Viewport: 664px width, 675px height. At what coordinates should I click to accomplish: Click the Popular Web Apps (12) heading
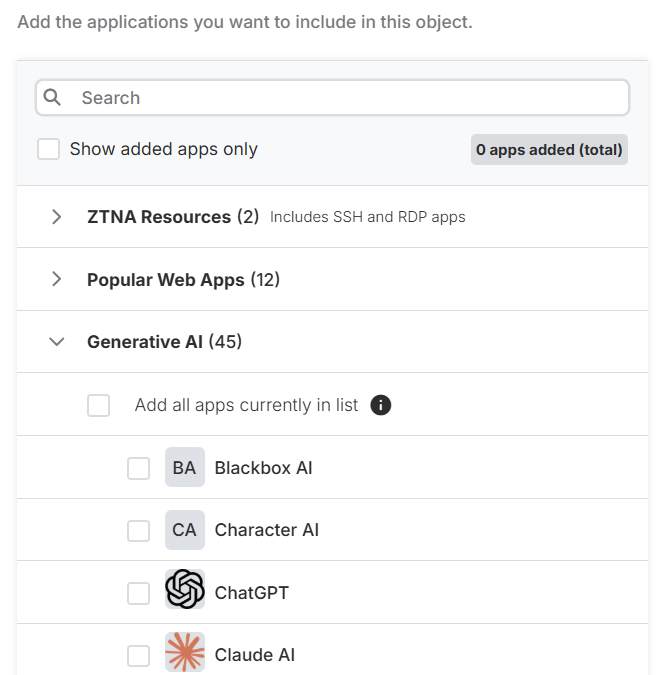[183, 280]
